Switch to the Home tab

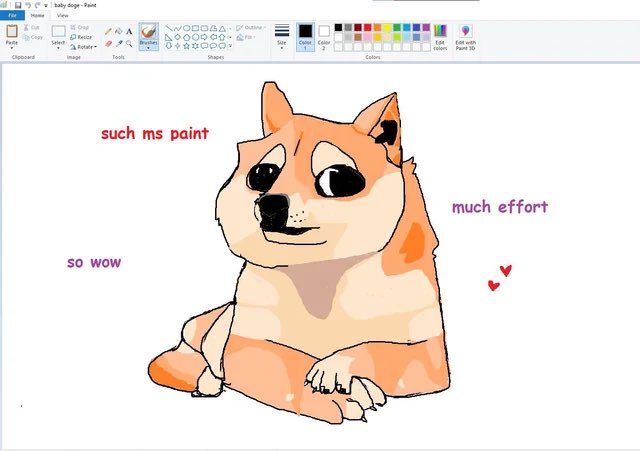38,16
